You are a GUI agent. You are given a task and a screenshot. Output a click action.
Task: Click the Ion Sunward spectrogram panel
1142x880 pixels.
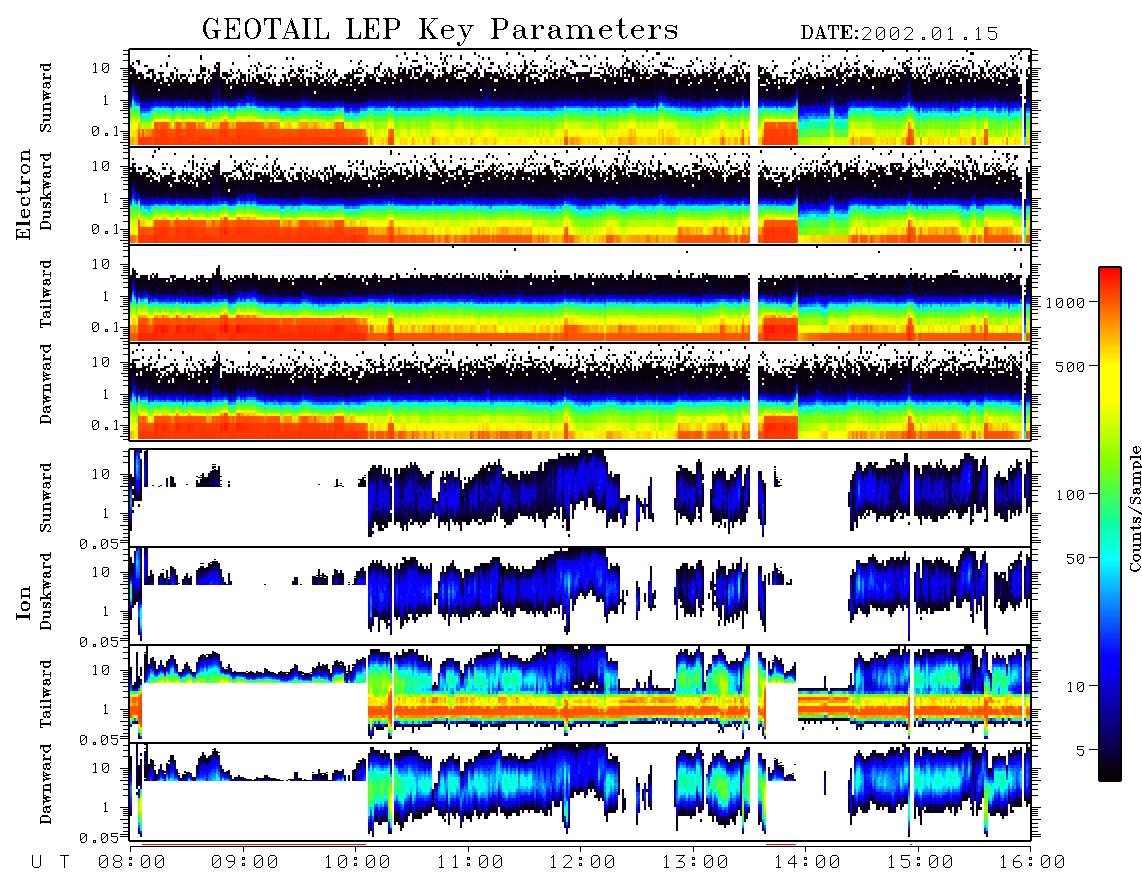tap(580, 498)
